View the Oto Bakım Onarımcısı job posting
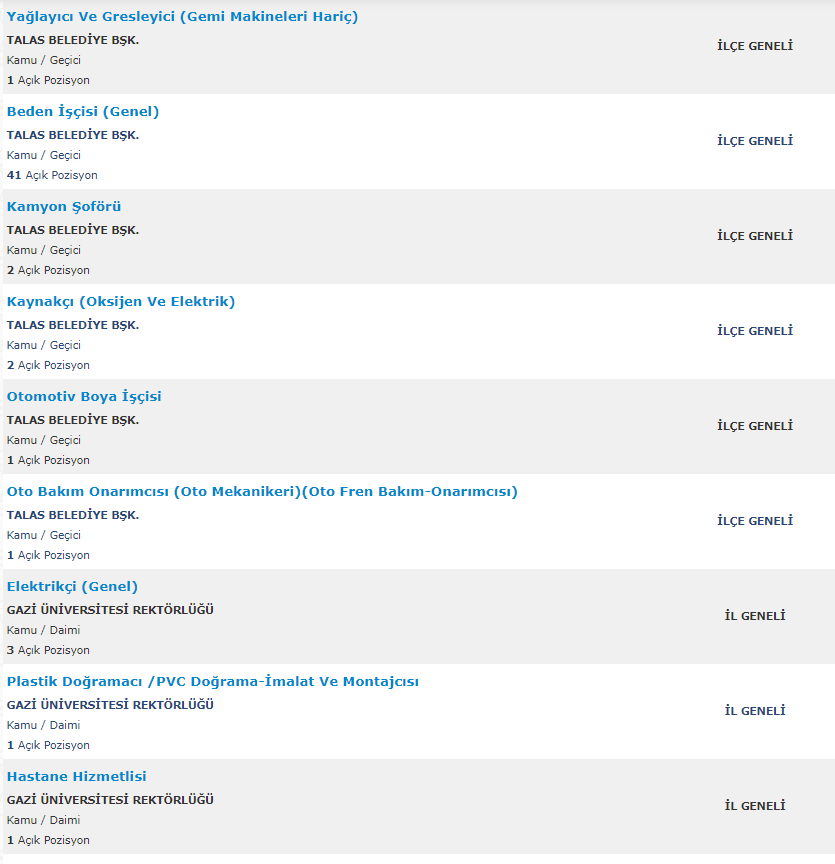This screenshot has height=864, width=835. (x=262, y=492)
